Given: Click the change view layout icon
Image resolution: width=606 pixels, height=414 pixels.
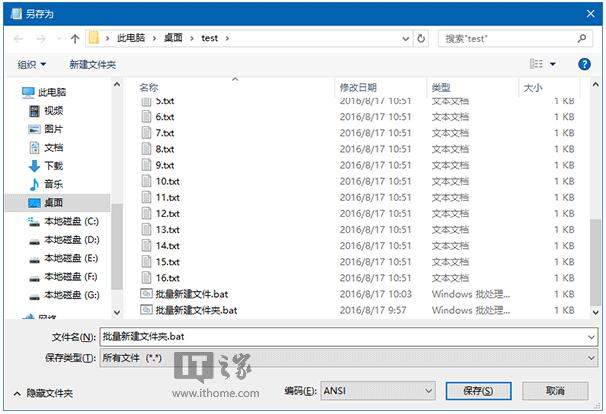Looking at the screenshot, I should [x=536, y=64].
